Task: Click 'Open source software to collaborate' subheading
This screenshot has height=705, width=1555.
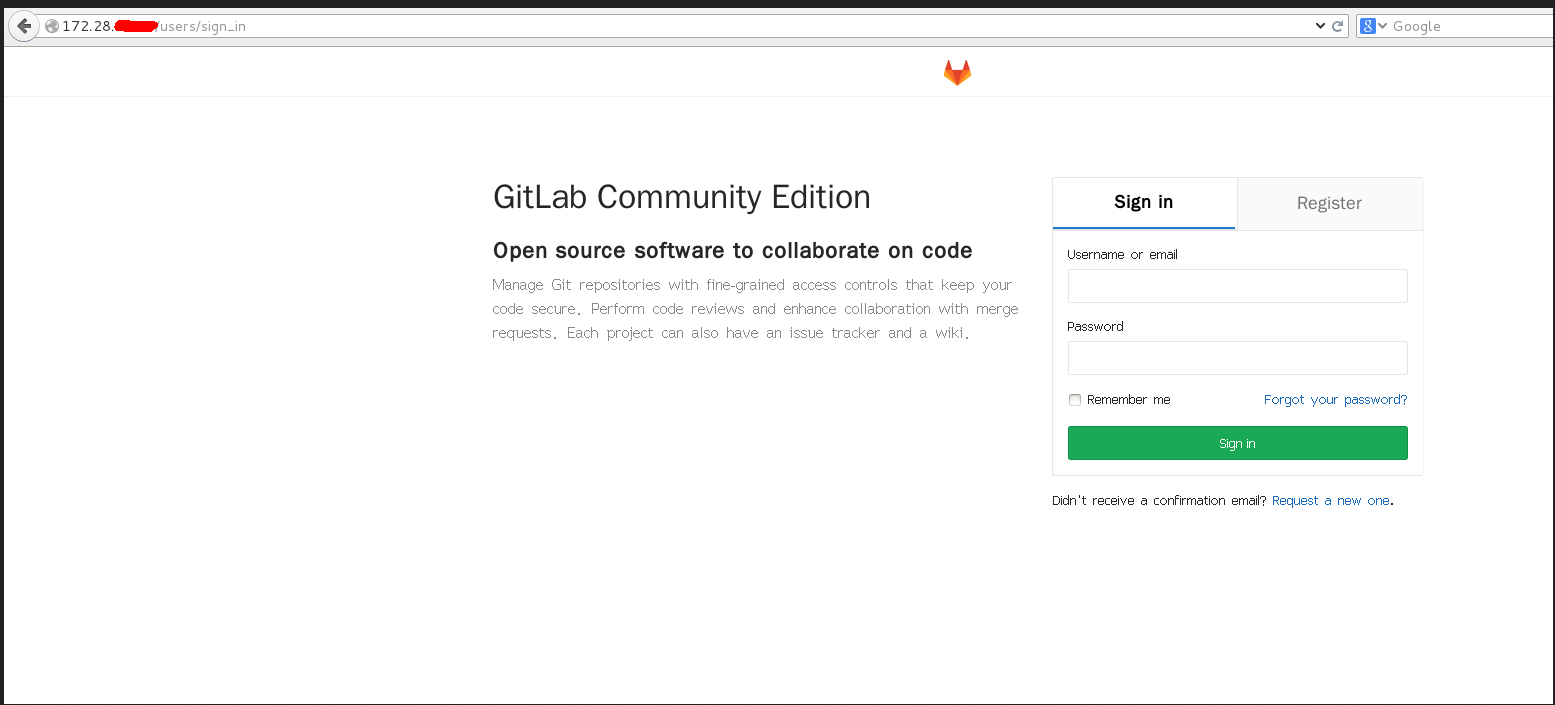Action: click(733, 250)
